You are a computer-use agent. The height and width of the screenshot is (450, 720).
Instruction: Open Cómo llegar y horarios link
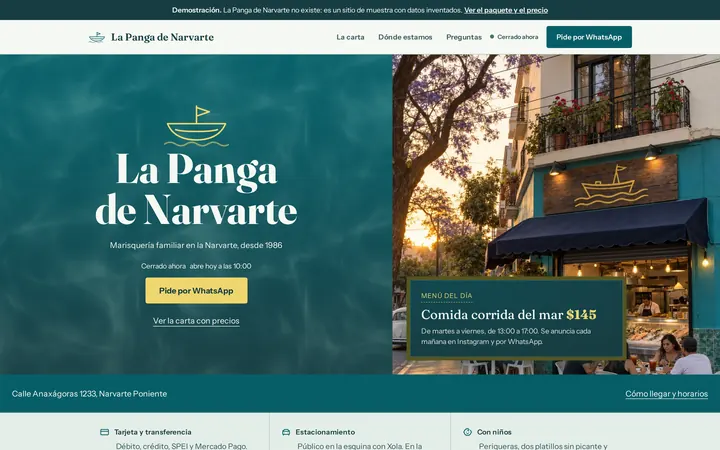[666, 394]
